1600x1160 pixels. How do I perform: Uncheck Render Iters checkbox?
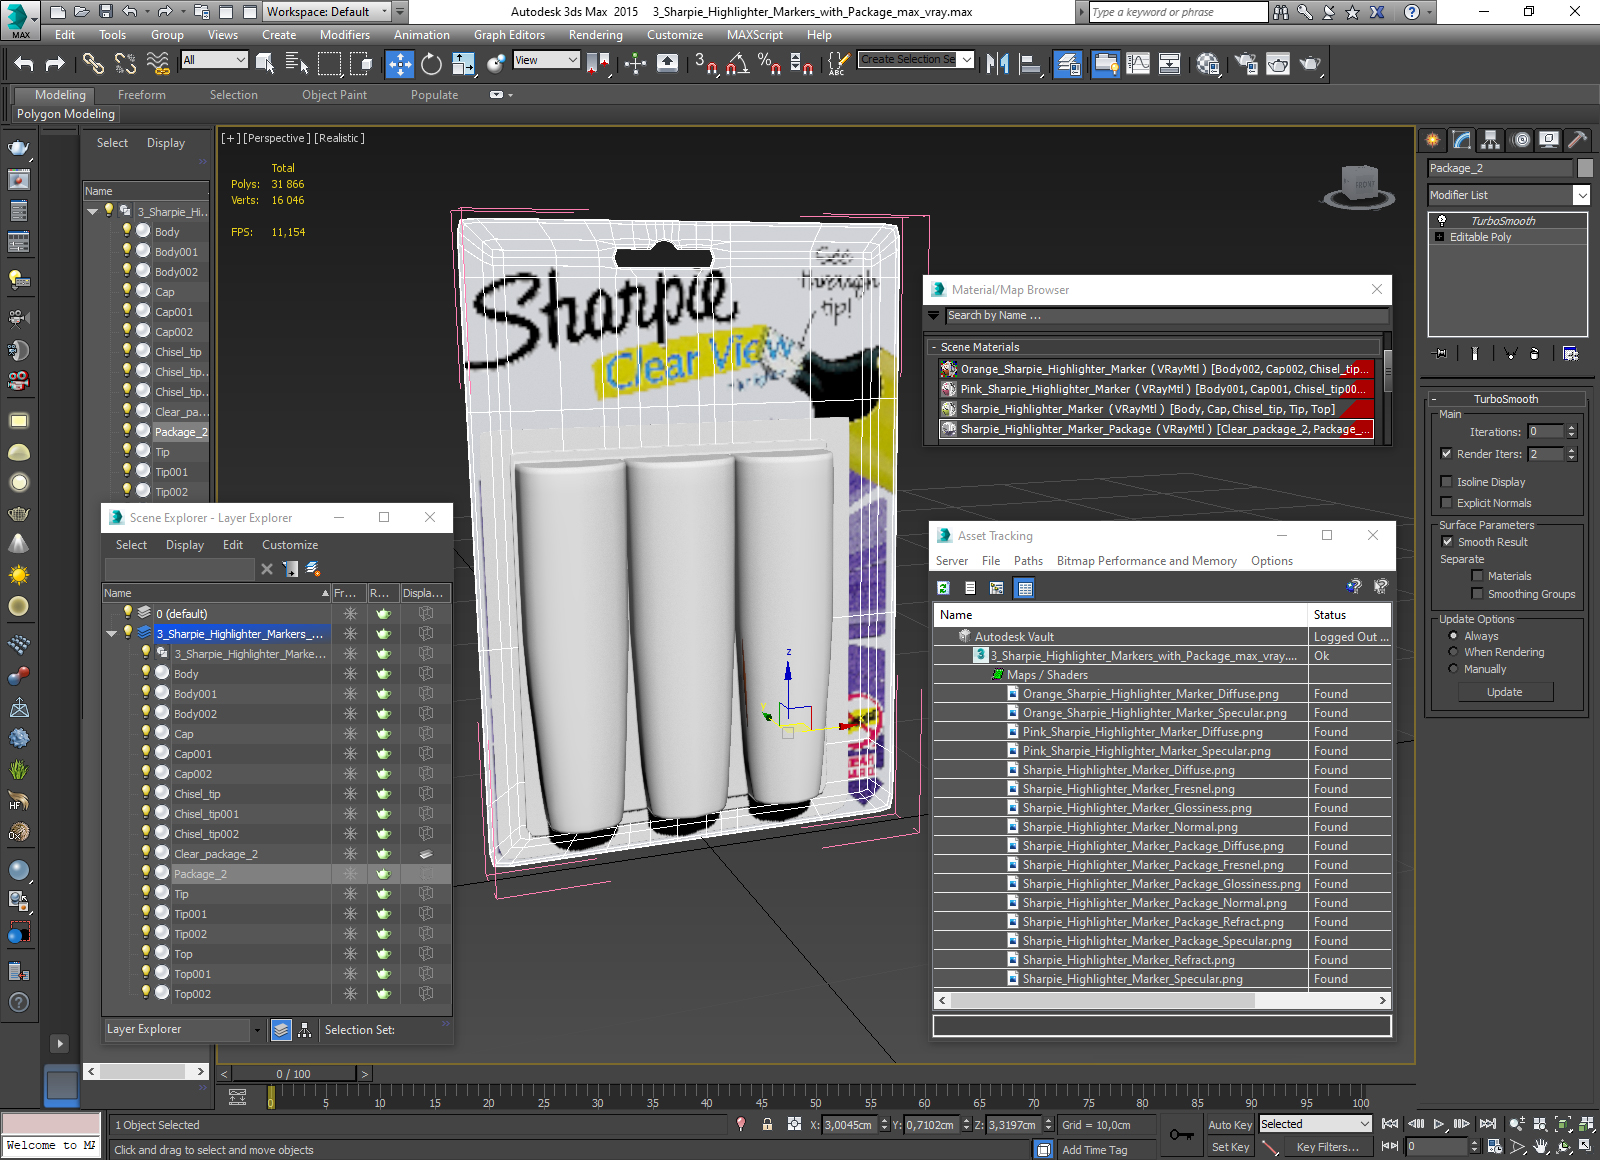pyautogui.click(x=1446, y=454)
